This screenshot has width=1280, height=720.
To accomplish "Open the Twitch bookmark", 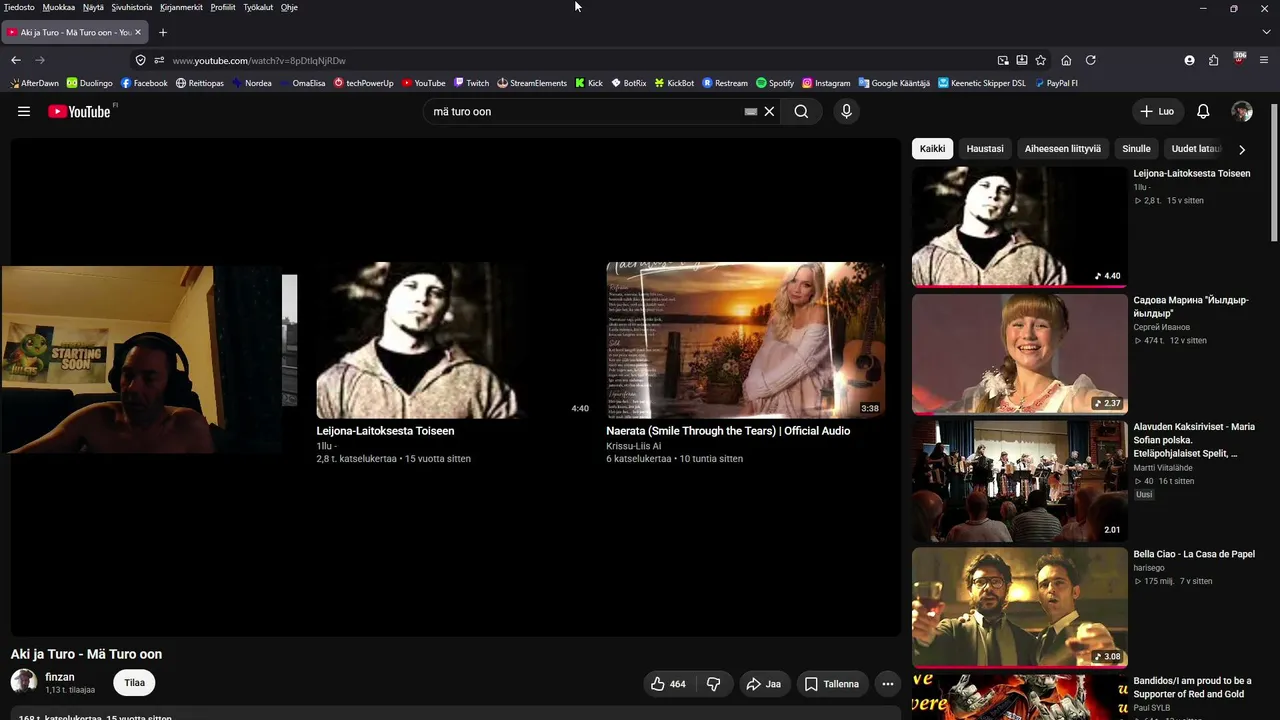I will pyautogui.click(x=471, y=83).
